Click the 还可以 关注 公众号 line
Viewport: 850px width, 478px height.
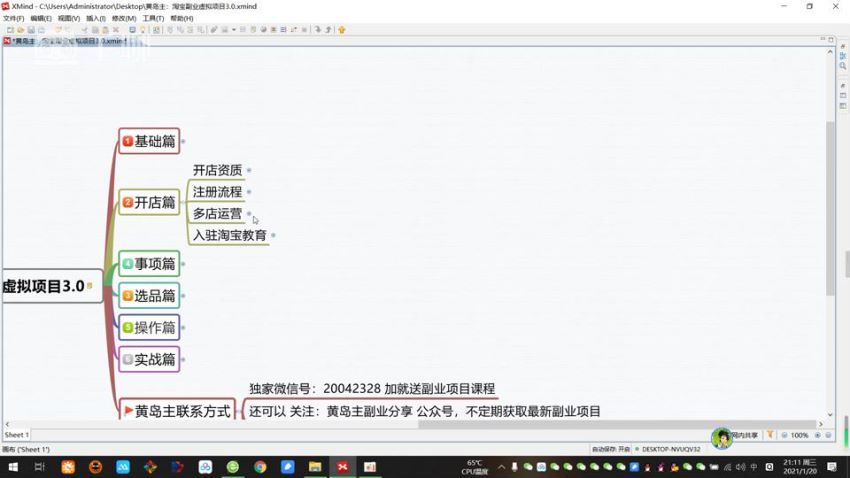(424, 411)
